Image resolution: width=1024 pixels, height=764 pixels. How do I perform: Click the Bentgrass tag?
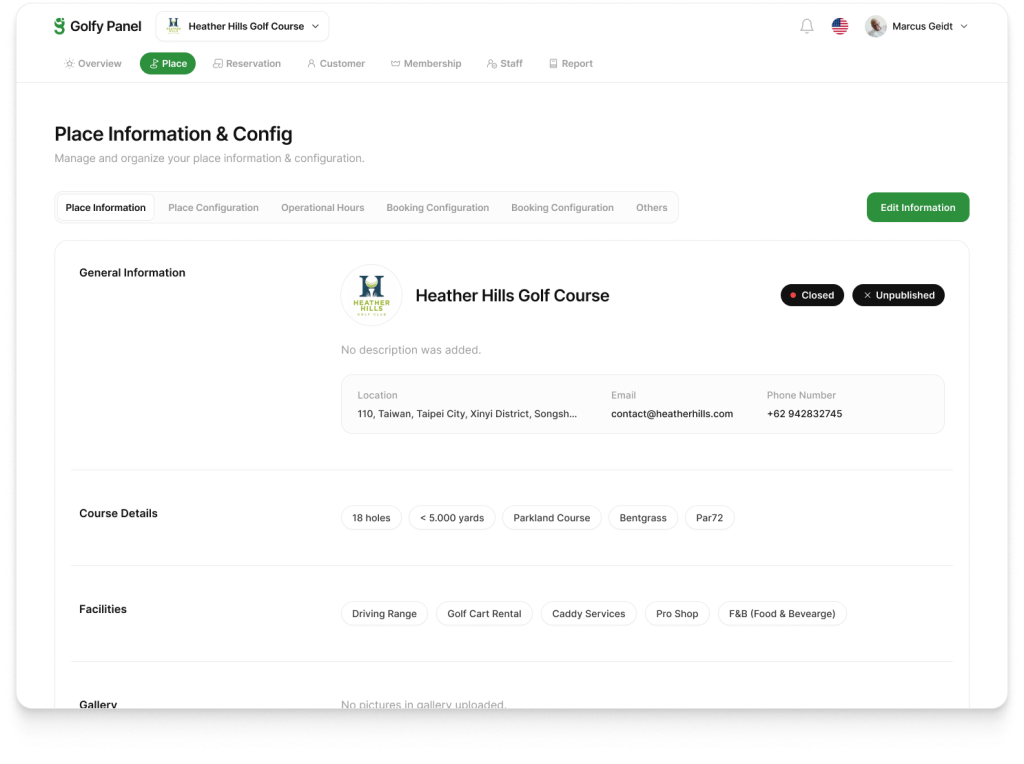coord(643,518)
